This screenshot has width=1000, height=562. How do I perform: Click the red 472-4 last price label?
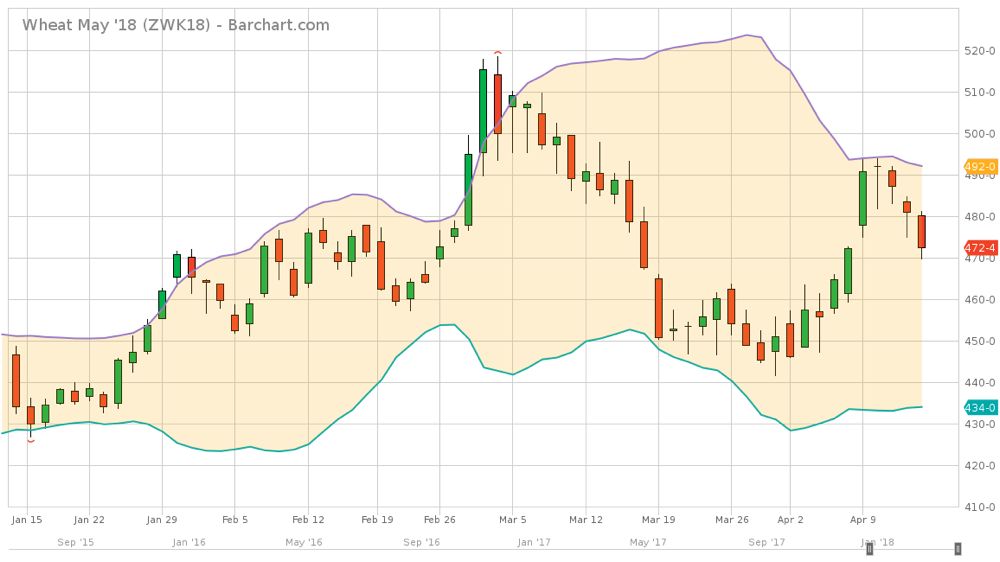point(980,248)
